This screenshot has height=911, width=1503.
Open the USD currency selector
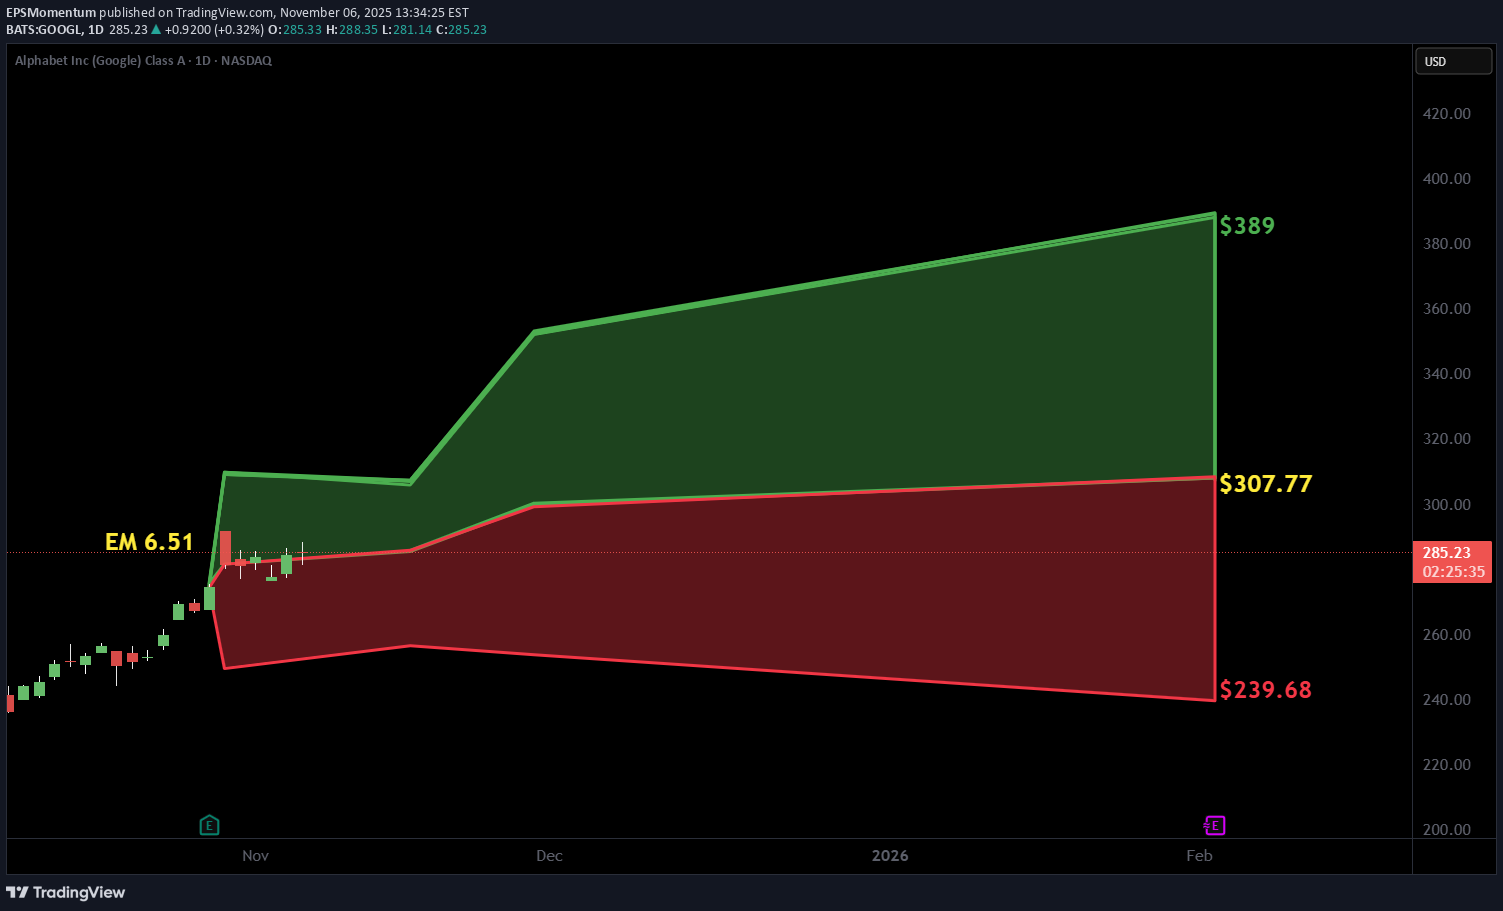click(1453, 61)
